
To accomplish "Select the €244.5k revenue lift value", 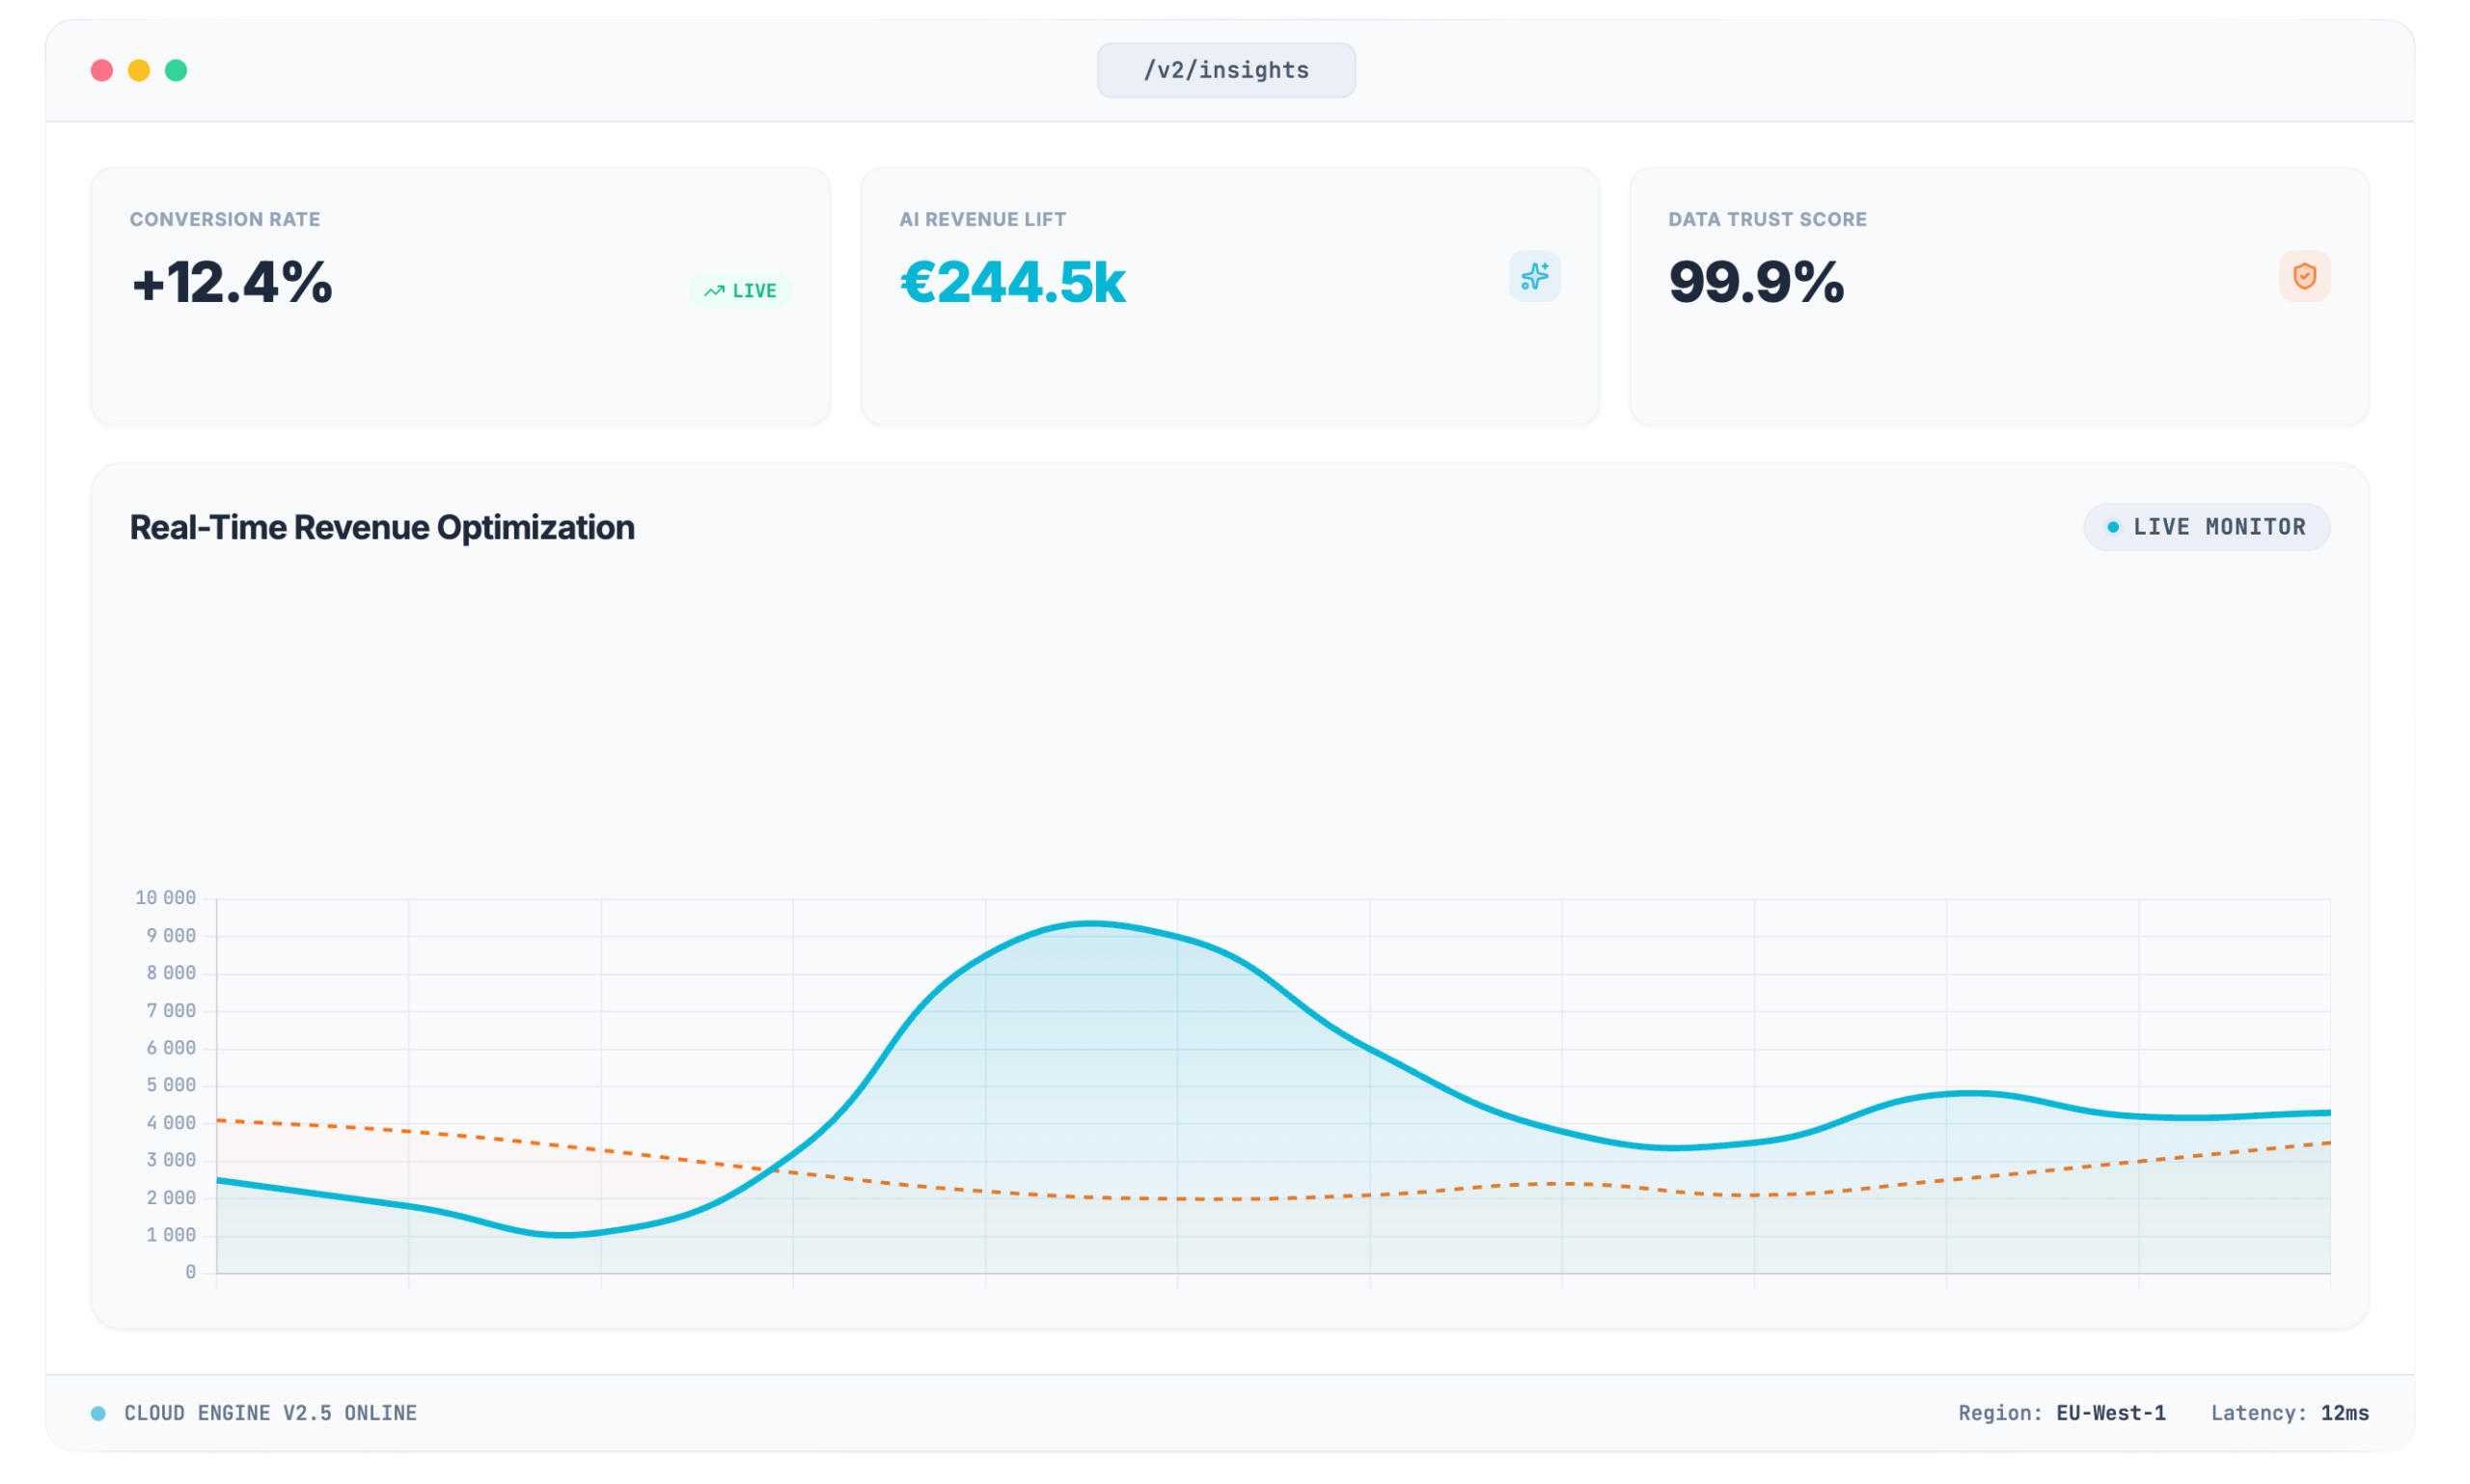I will 1012,282.
